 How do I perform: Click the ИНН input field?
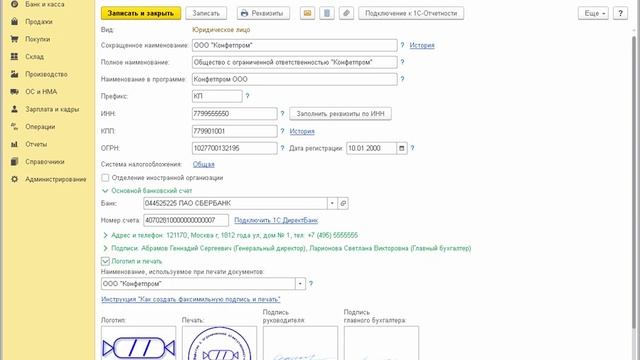click(x=235, y=113)
